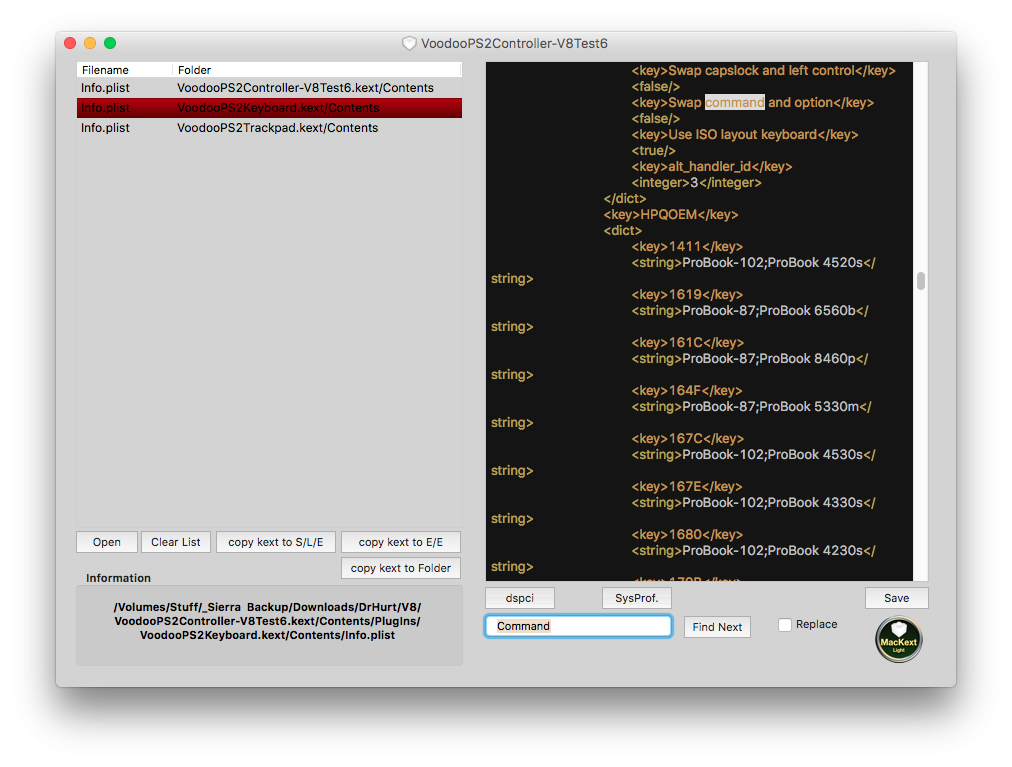Focus the Command search field
Screen dimensions: 1012x767
tap(578, 626)
